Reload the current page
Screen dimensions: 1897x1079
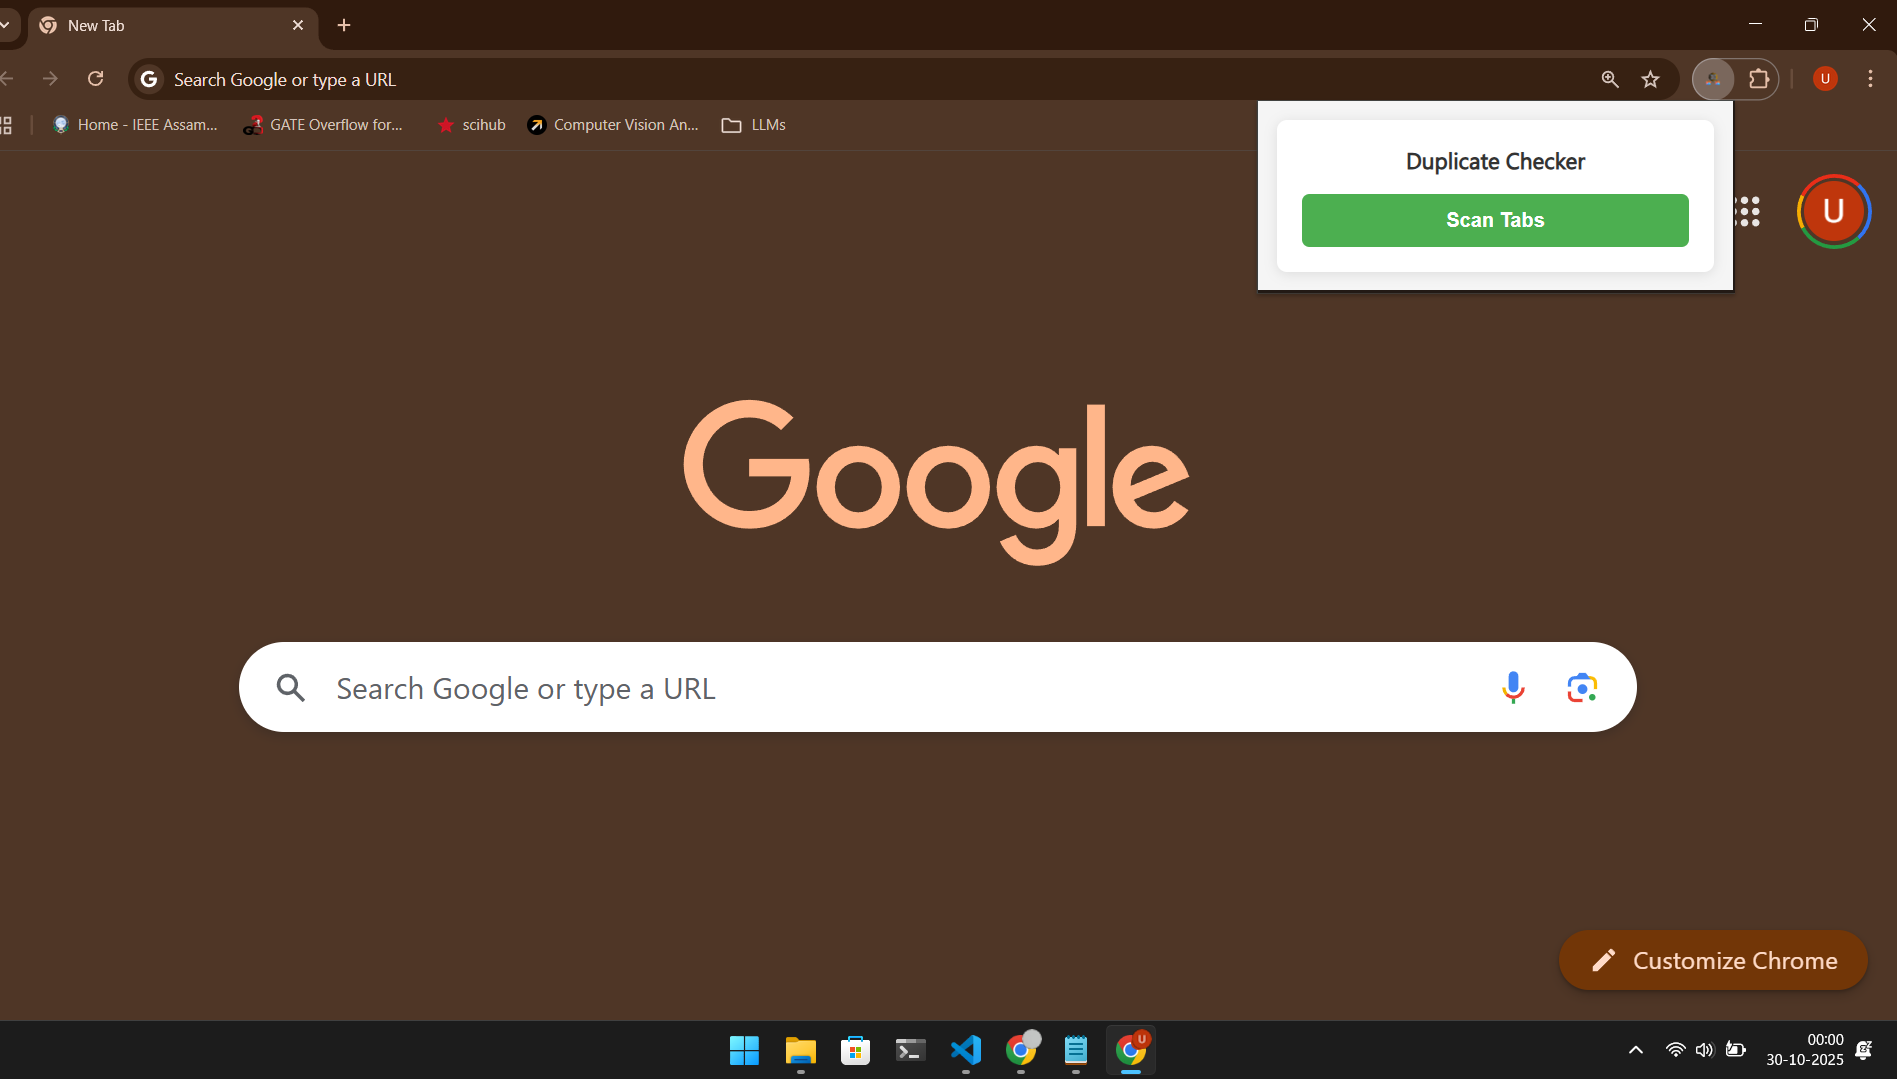[96, 79]
